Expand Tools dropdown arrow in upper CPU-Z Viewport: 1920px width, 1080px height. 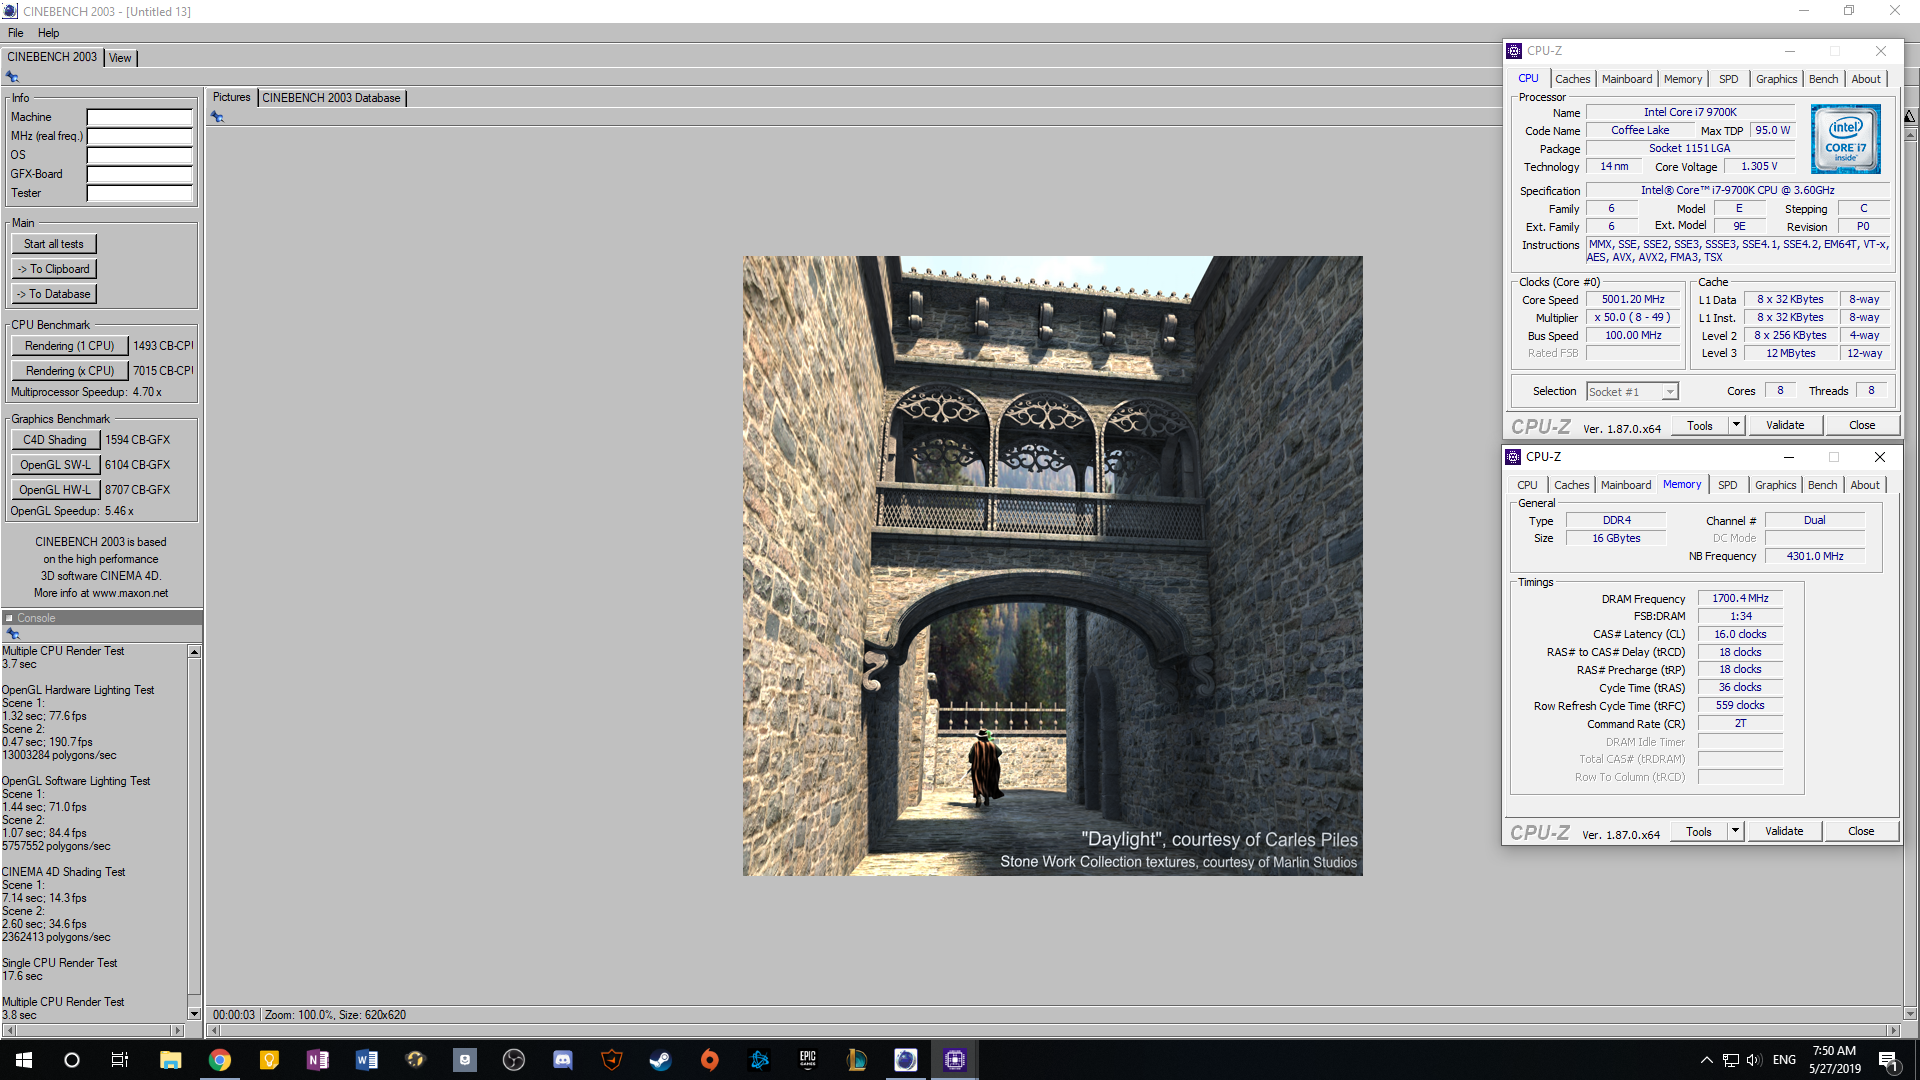1736,426
